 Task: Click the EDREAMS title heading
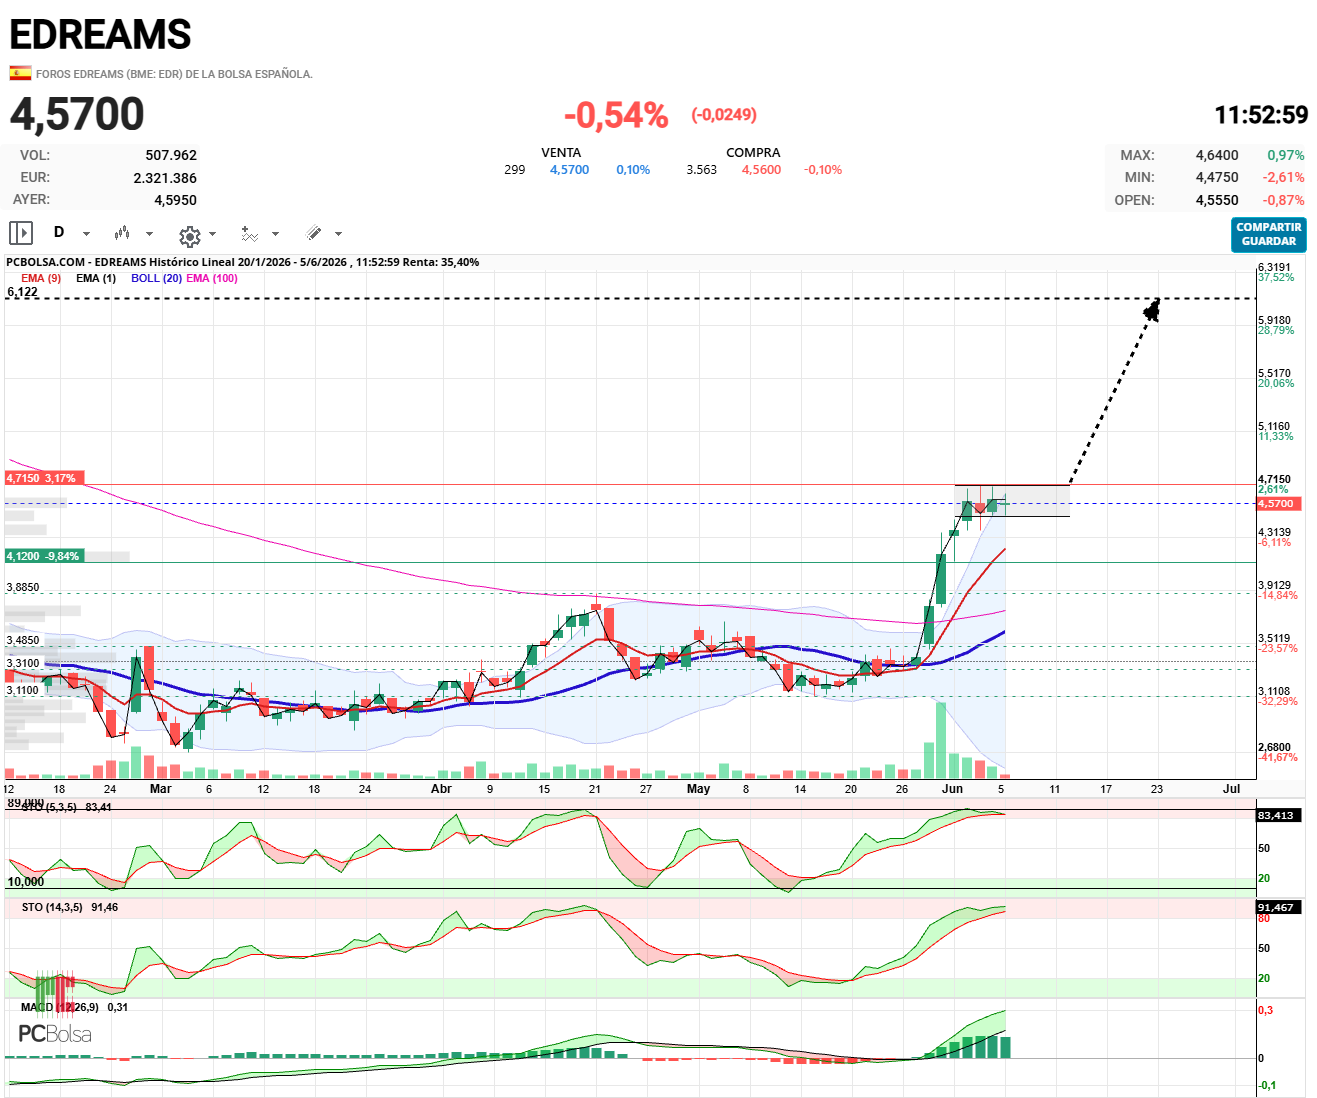(100, 35)
